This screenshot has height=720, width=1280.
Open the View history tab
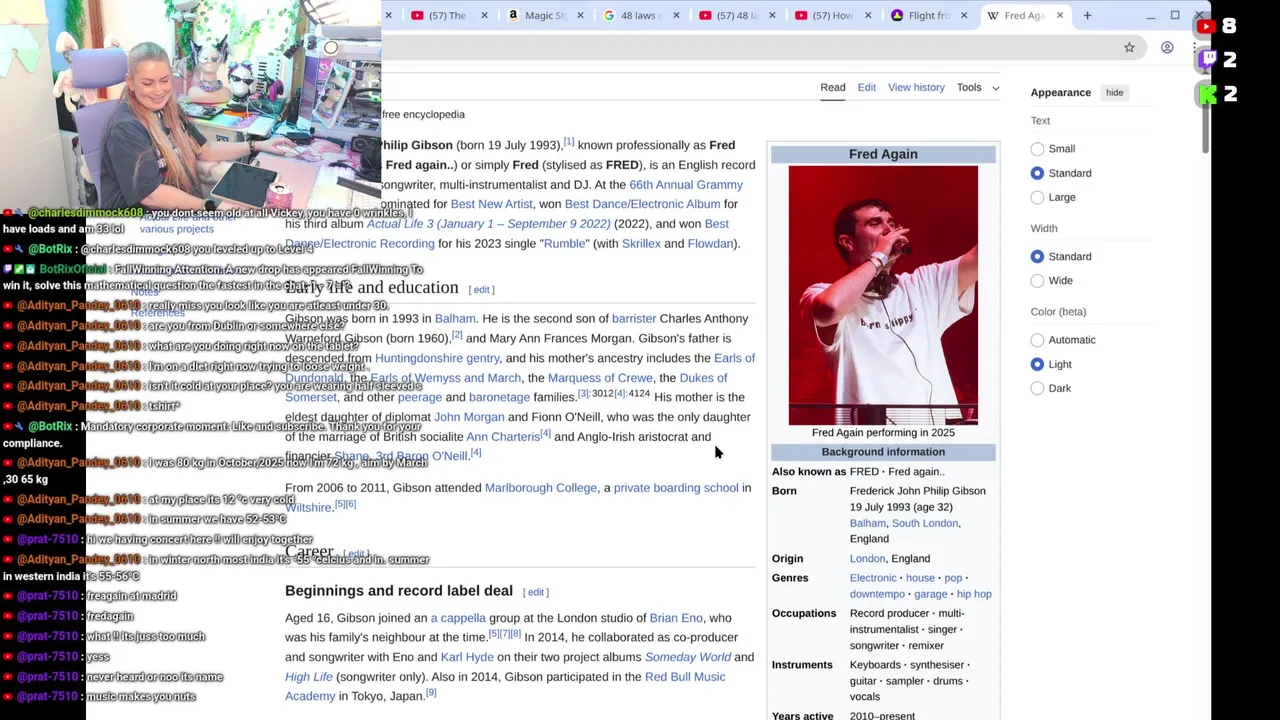pos(916,87)
